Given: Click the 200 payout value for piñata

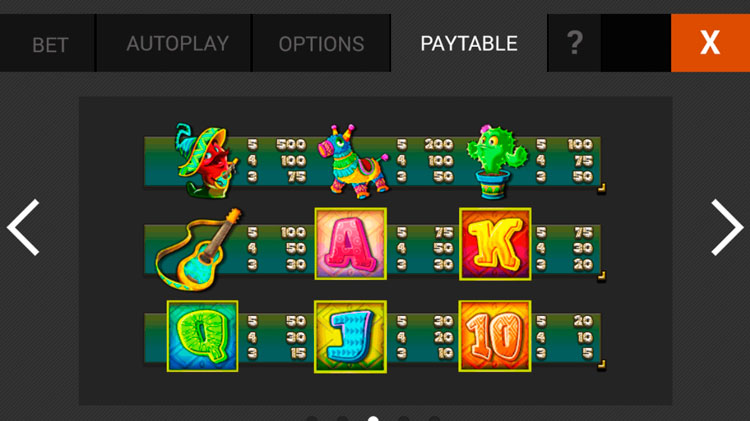Looking at the screenshot, I should [438, 144].
